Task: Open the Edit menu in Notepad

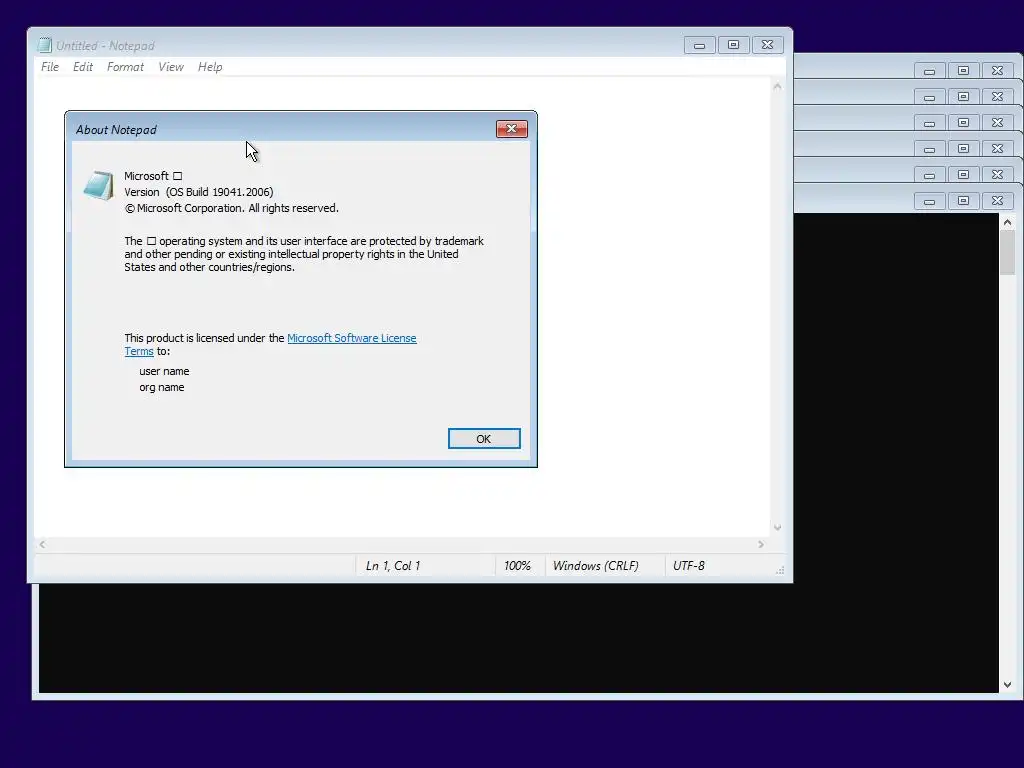Action: click(82, 67)
